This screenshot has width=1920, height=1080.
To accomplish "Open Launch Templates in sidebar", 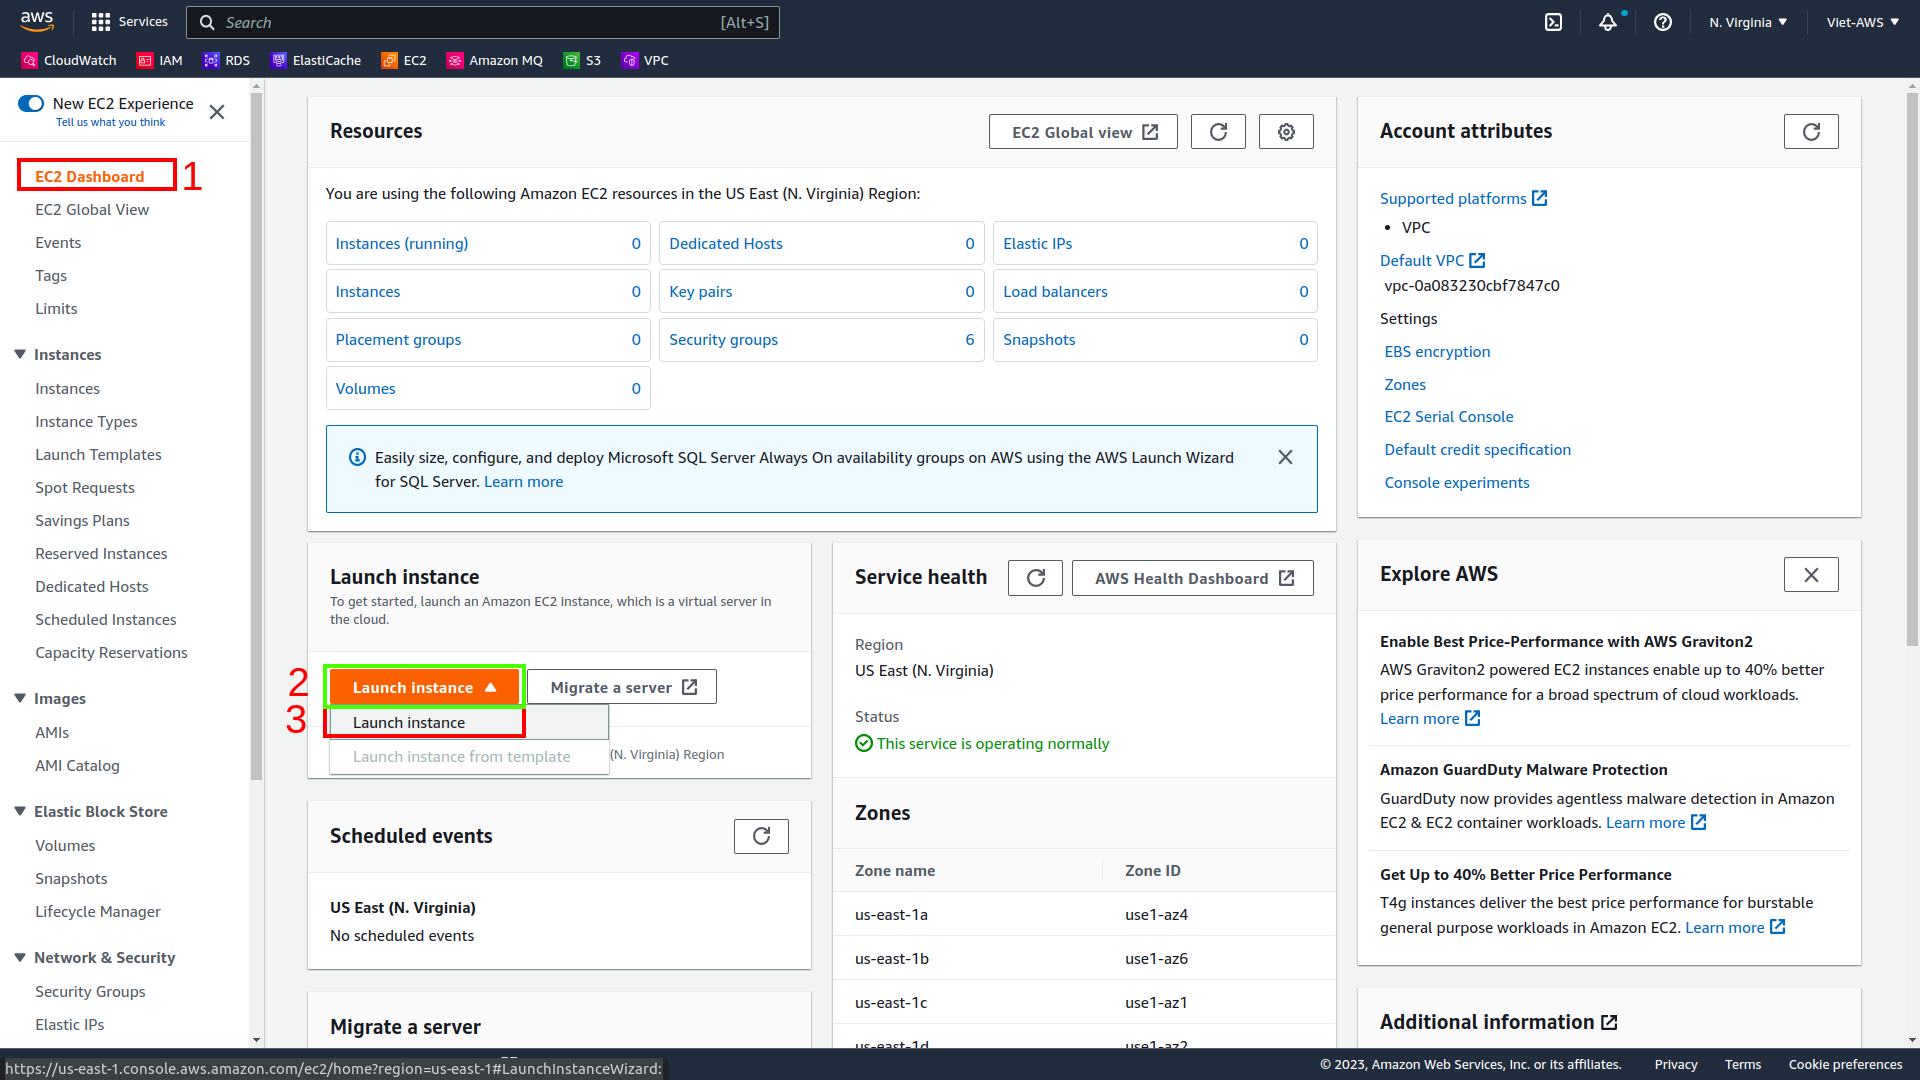I will tap(98, 454).
